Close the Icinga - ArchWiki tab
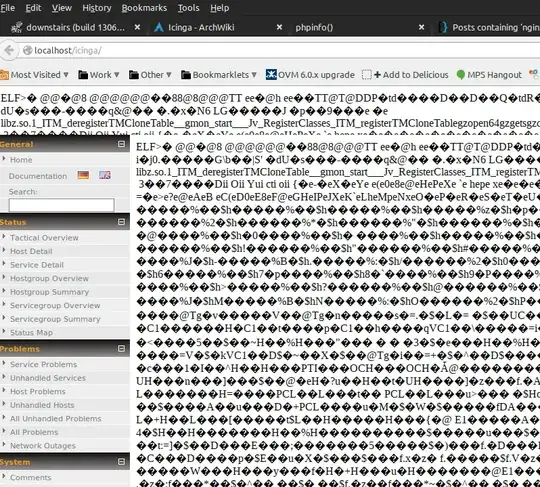Viewport: 540px width, 487px height. pyautogui.click(x=279, y=27)
